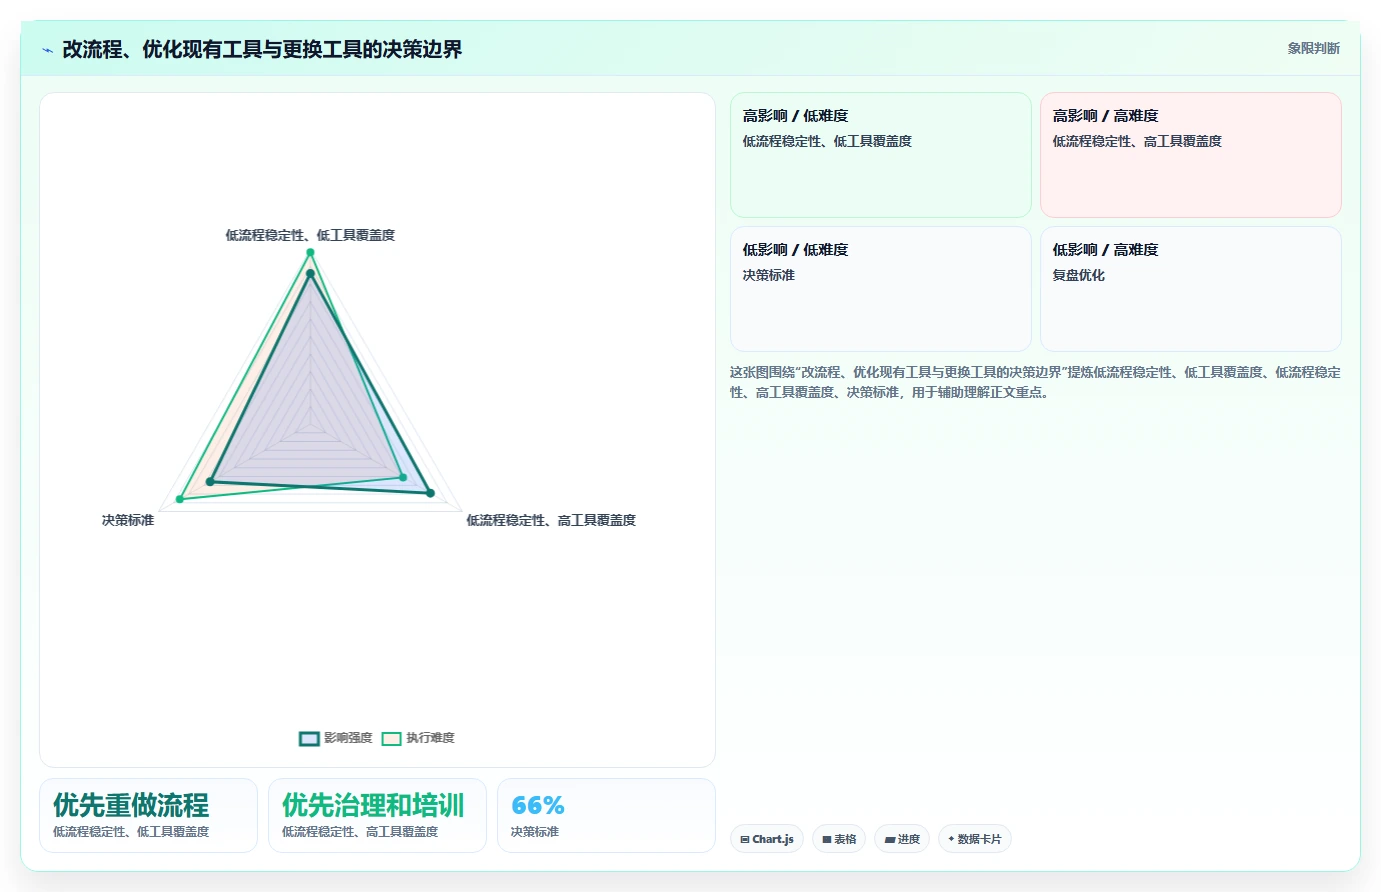This screenshot has height=892, width=1381.
Task: Click the 数据卡片 tag
Action: (975, 839)
